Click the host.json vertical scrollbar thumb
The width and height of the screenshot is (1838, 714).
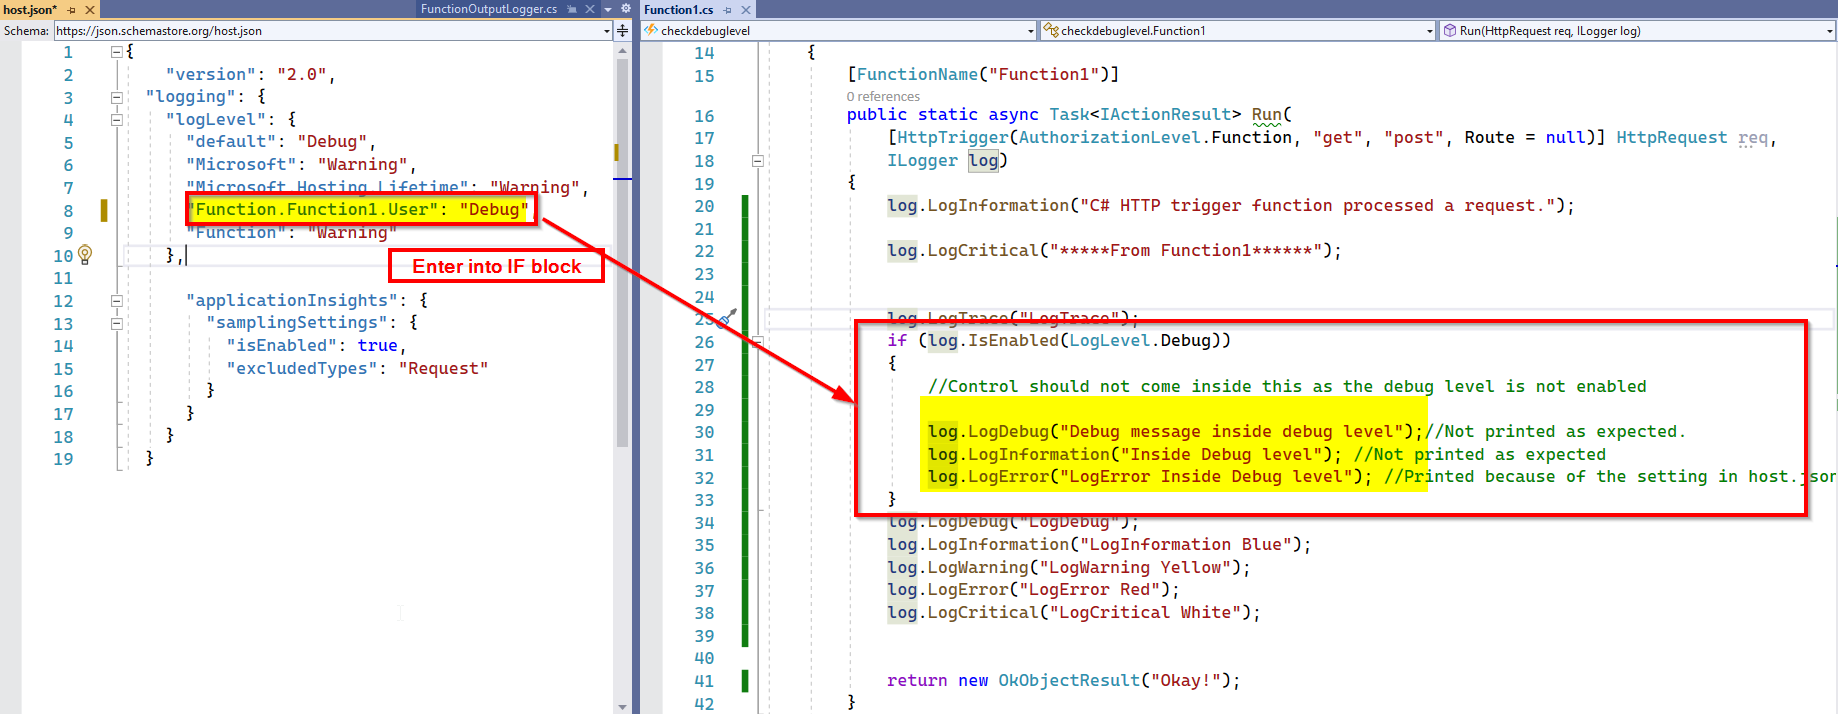[622, 254]
